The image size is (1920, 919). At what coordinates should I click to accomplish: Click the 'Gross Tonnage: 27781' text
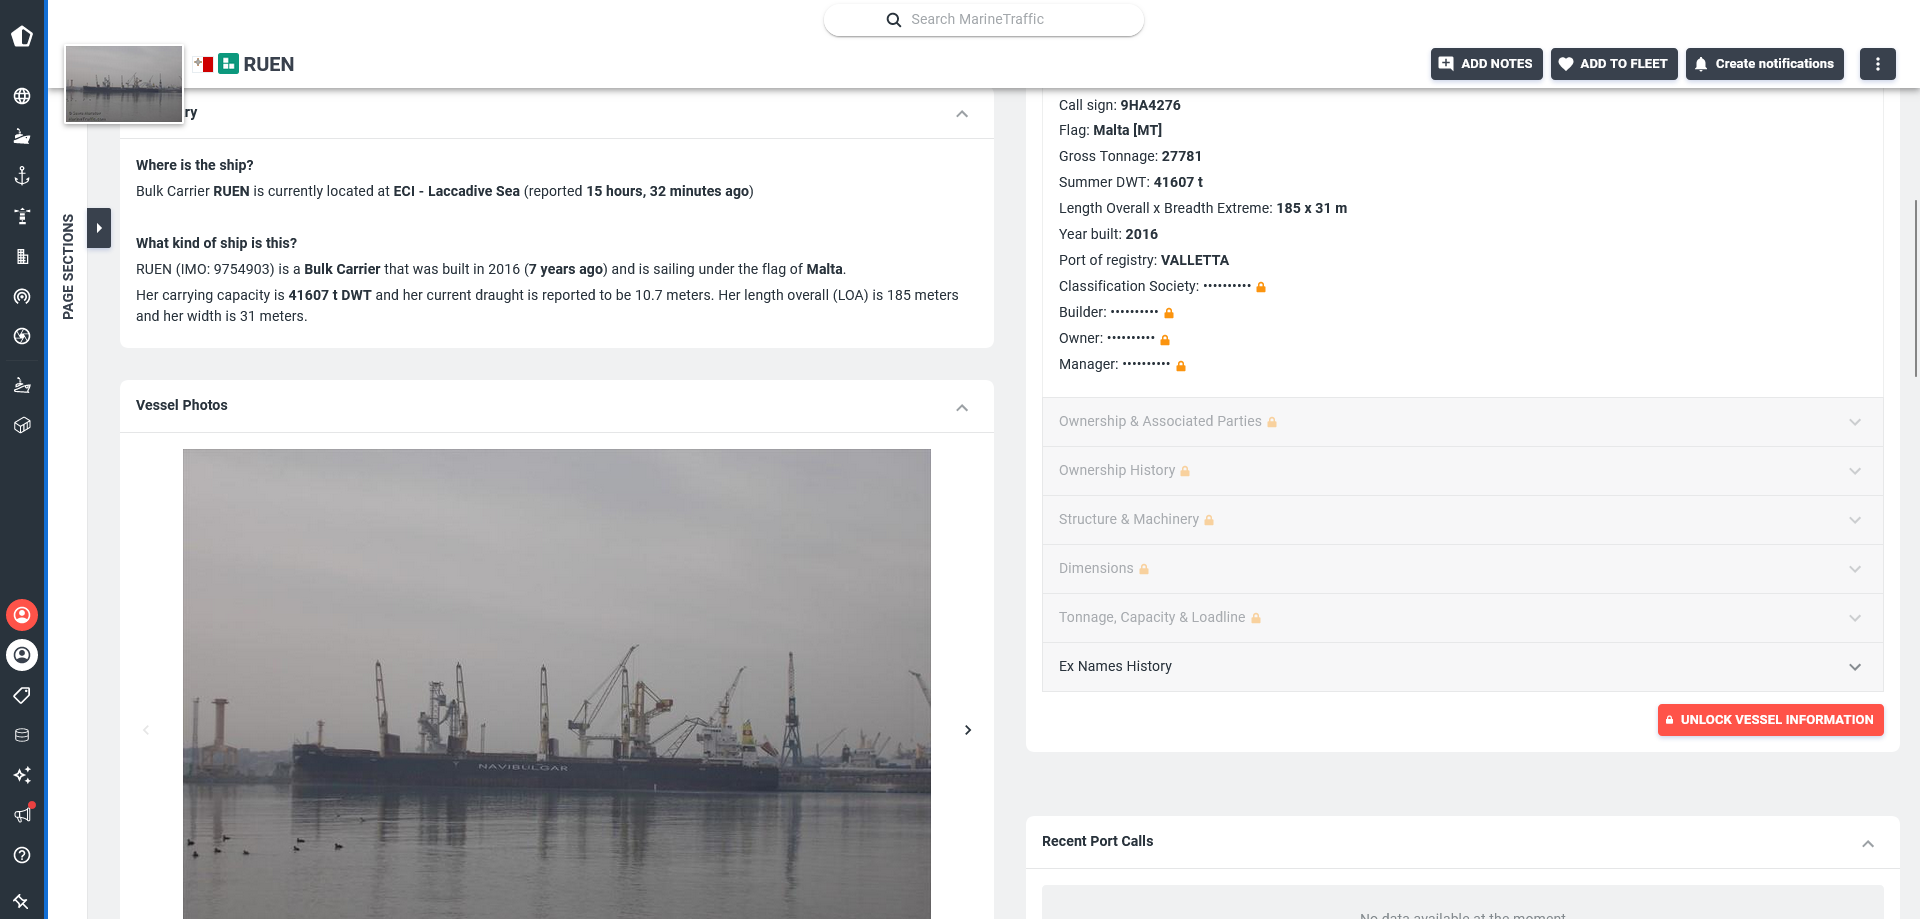pos(1130,156)
